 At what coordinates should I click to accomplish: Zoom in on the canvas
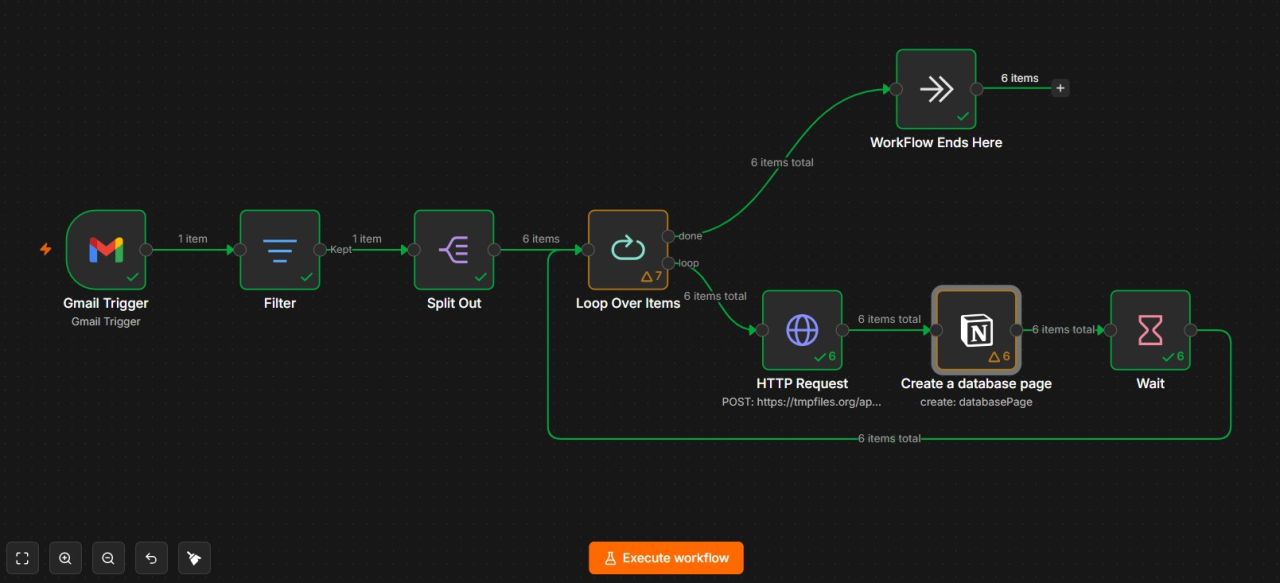(x=65, y=558)
